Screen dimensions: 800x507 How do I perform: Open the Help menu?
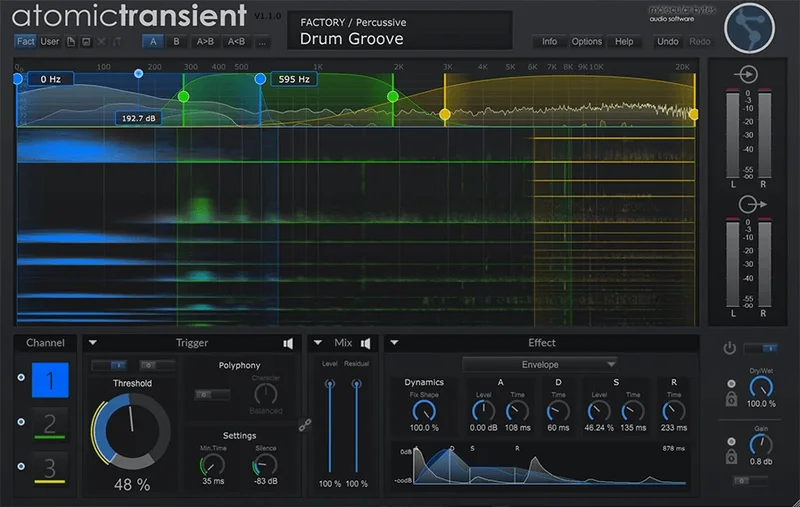[623, 42]
